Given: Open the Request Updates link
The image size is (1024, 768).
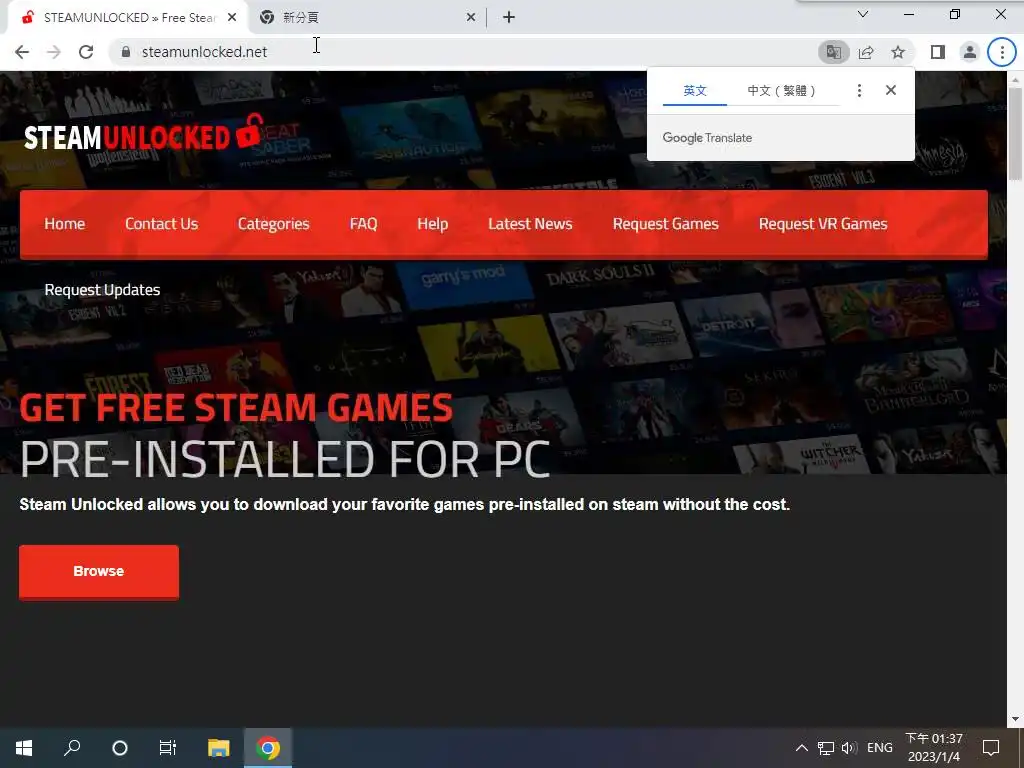Looking at the screenshot, I should point(102,290).
